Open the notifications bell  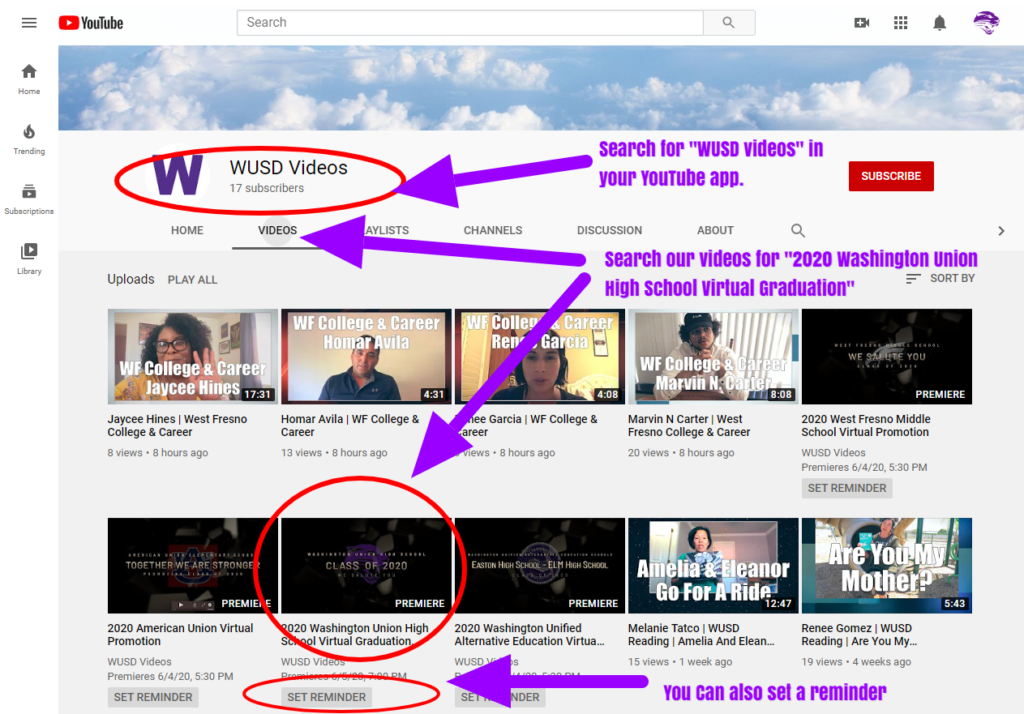coord(939,23)
